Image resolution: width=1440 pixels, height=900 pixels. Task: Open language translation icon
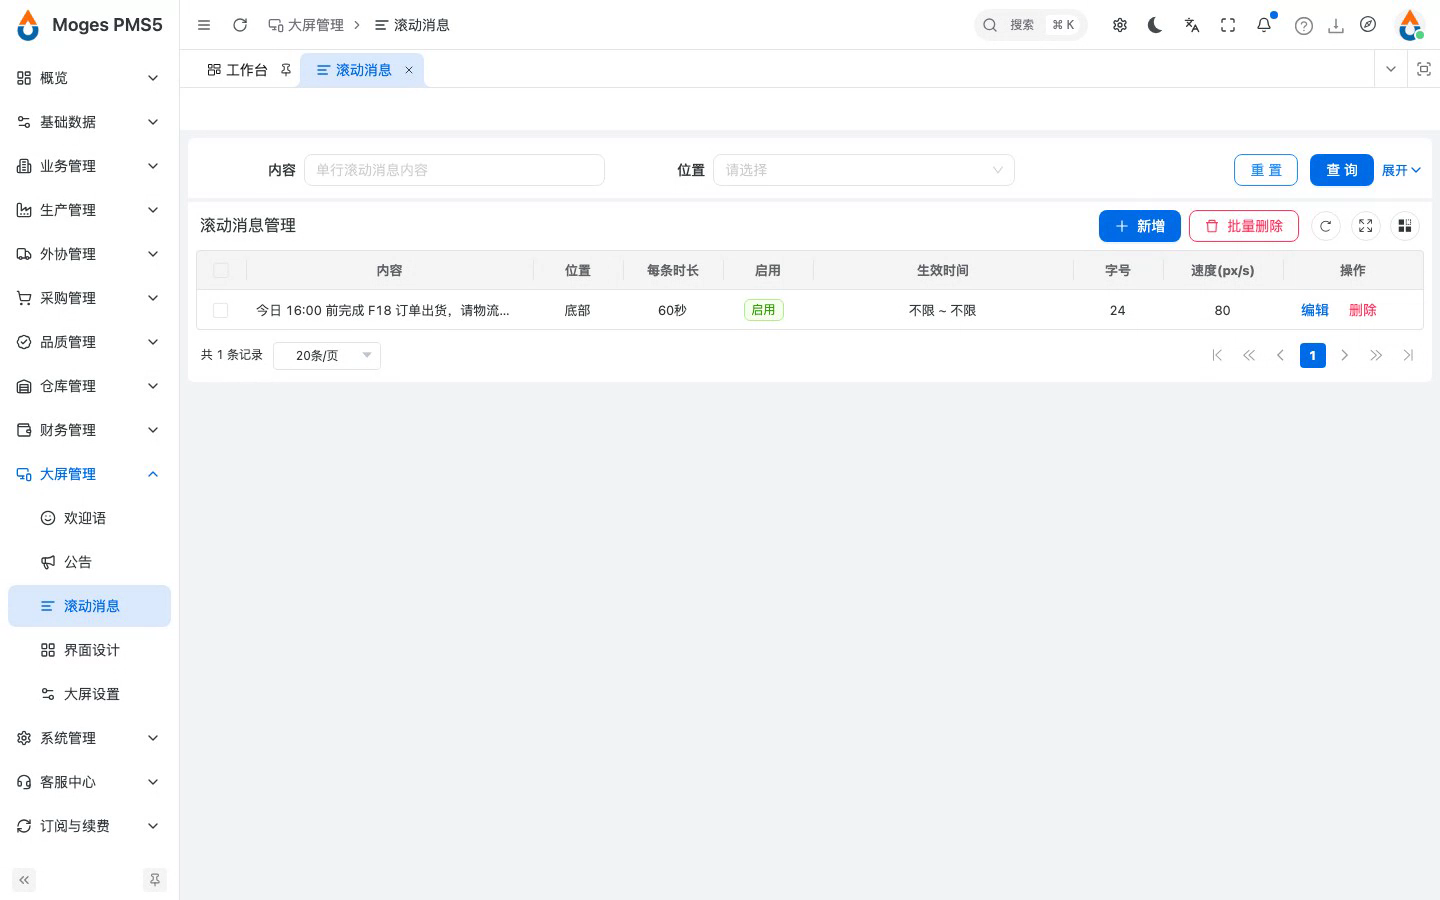[x=1192, y=25]
